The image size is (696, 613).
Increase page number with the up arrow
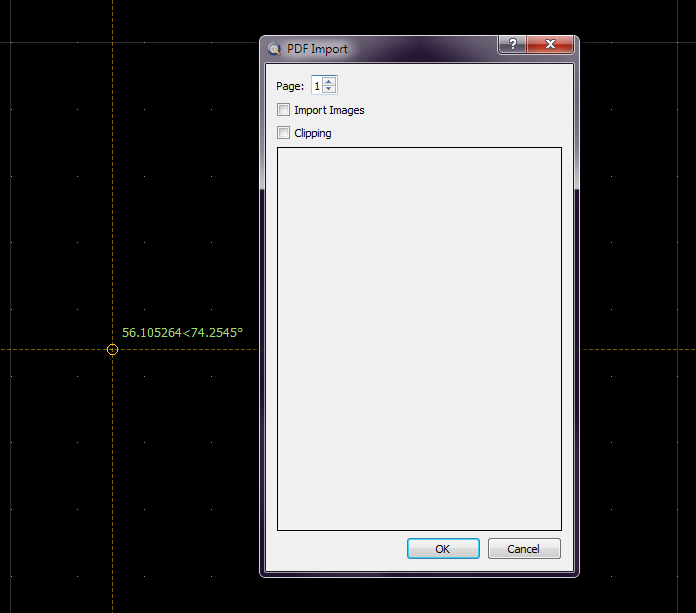pyautogui.click(x=330, y=81)
